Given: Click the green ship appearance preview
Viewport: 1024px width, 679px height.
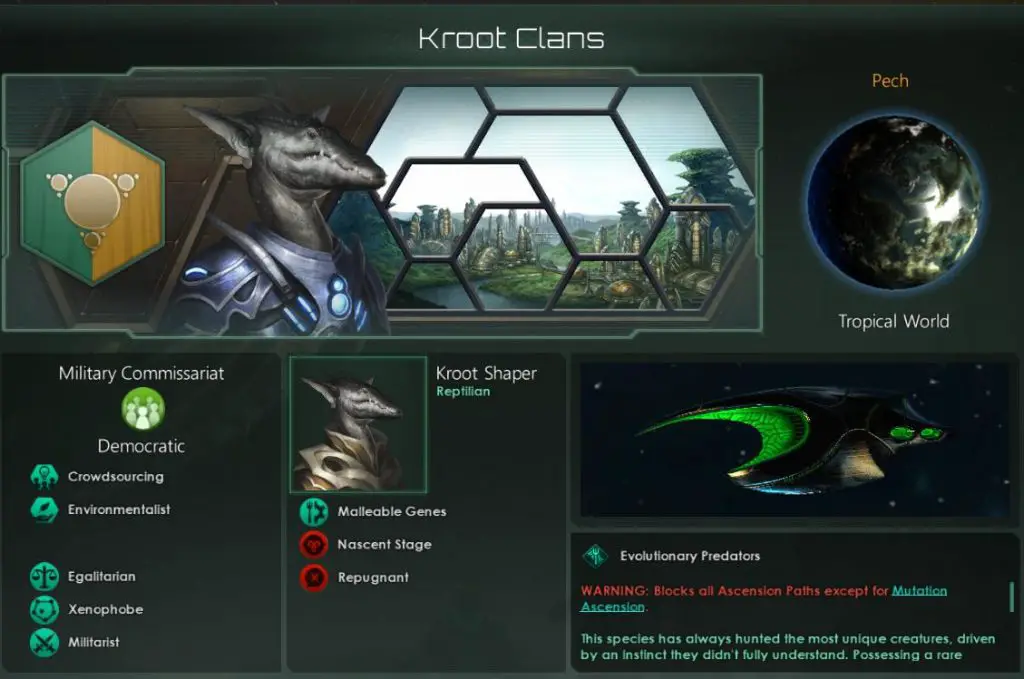Looking at the screenshot, I should point(795,439).
